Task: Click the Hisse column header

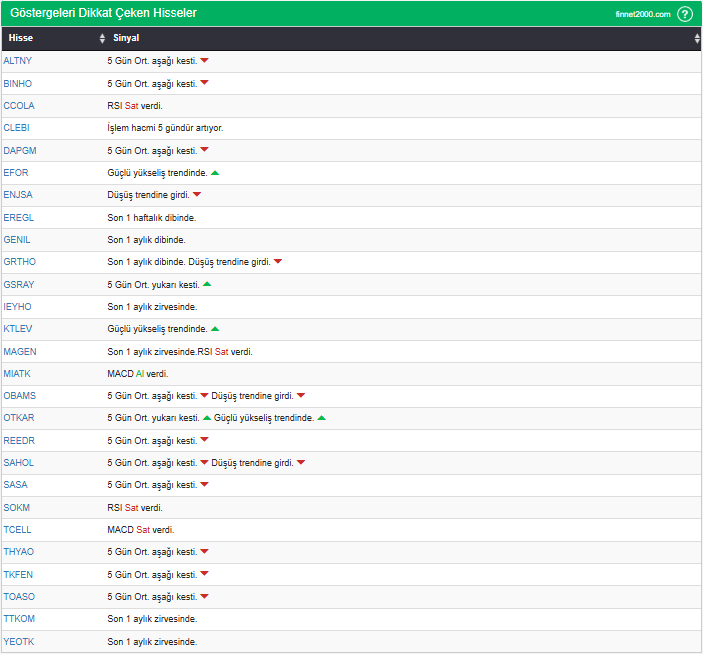Action: pyautogui.click(x=21, y=38)
